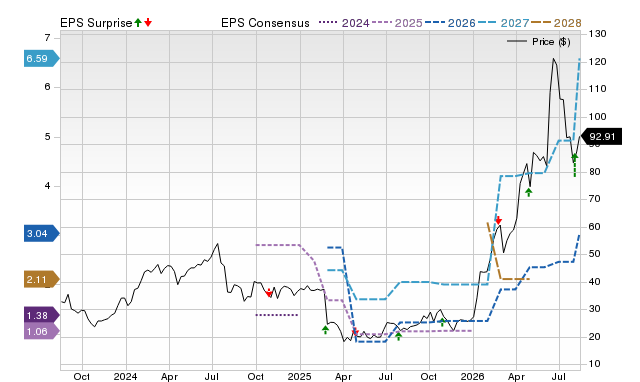Screen dimensions: 640x382
Task: Select the red EPS miss arrow just after April 2025
Action: click(x=355, y=331)
